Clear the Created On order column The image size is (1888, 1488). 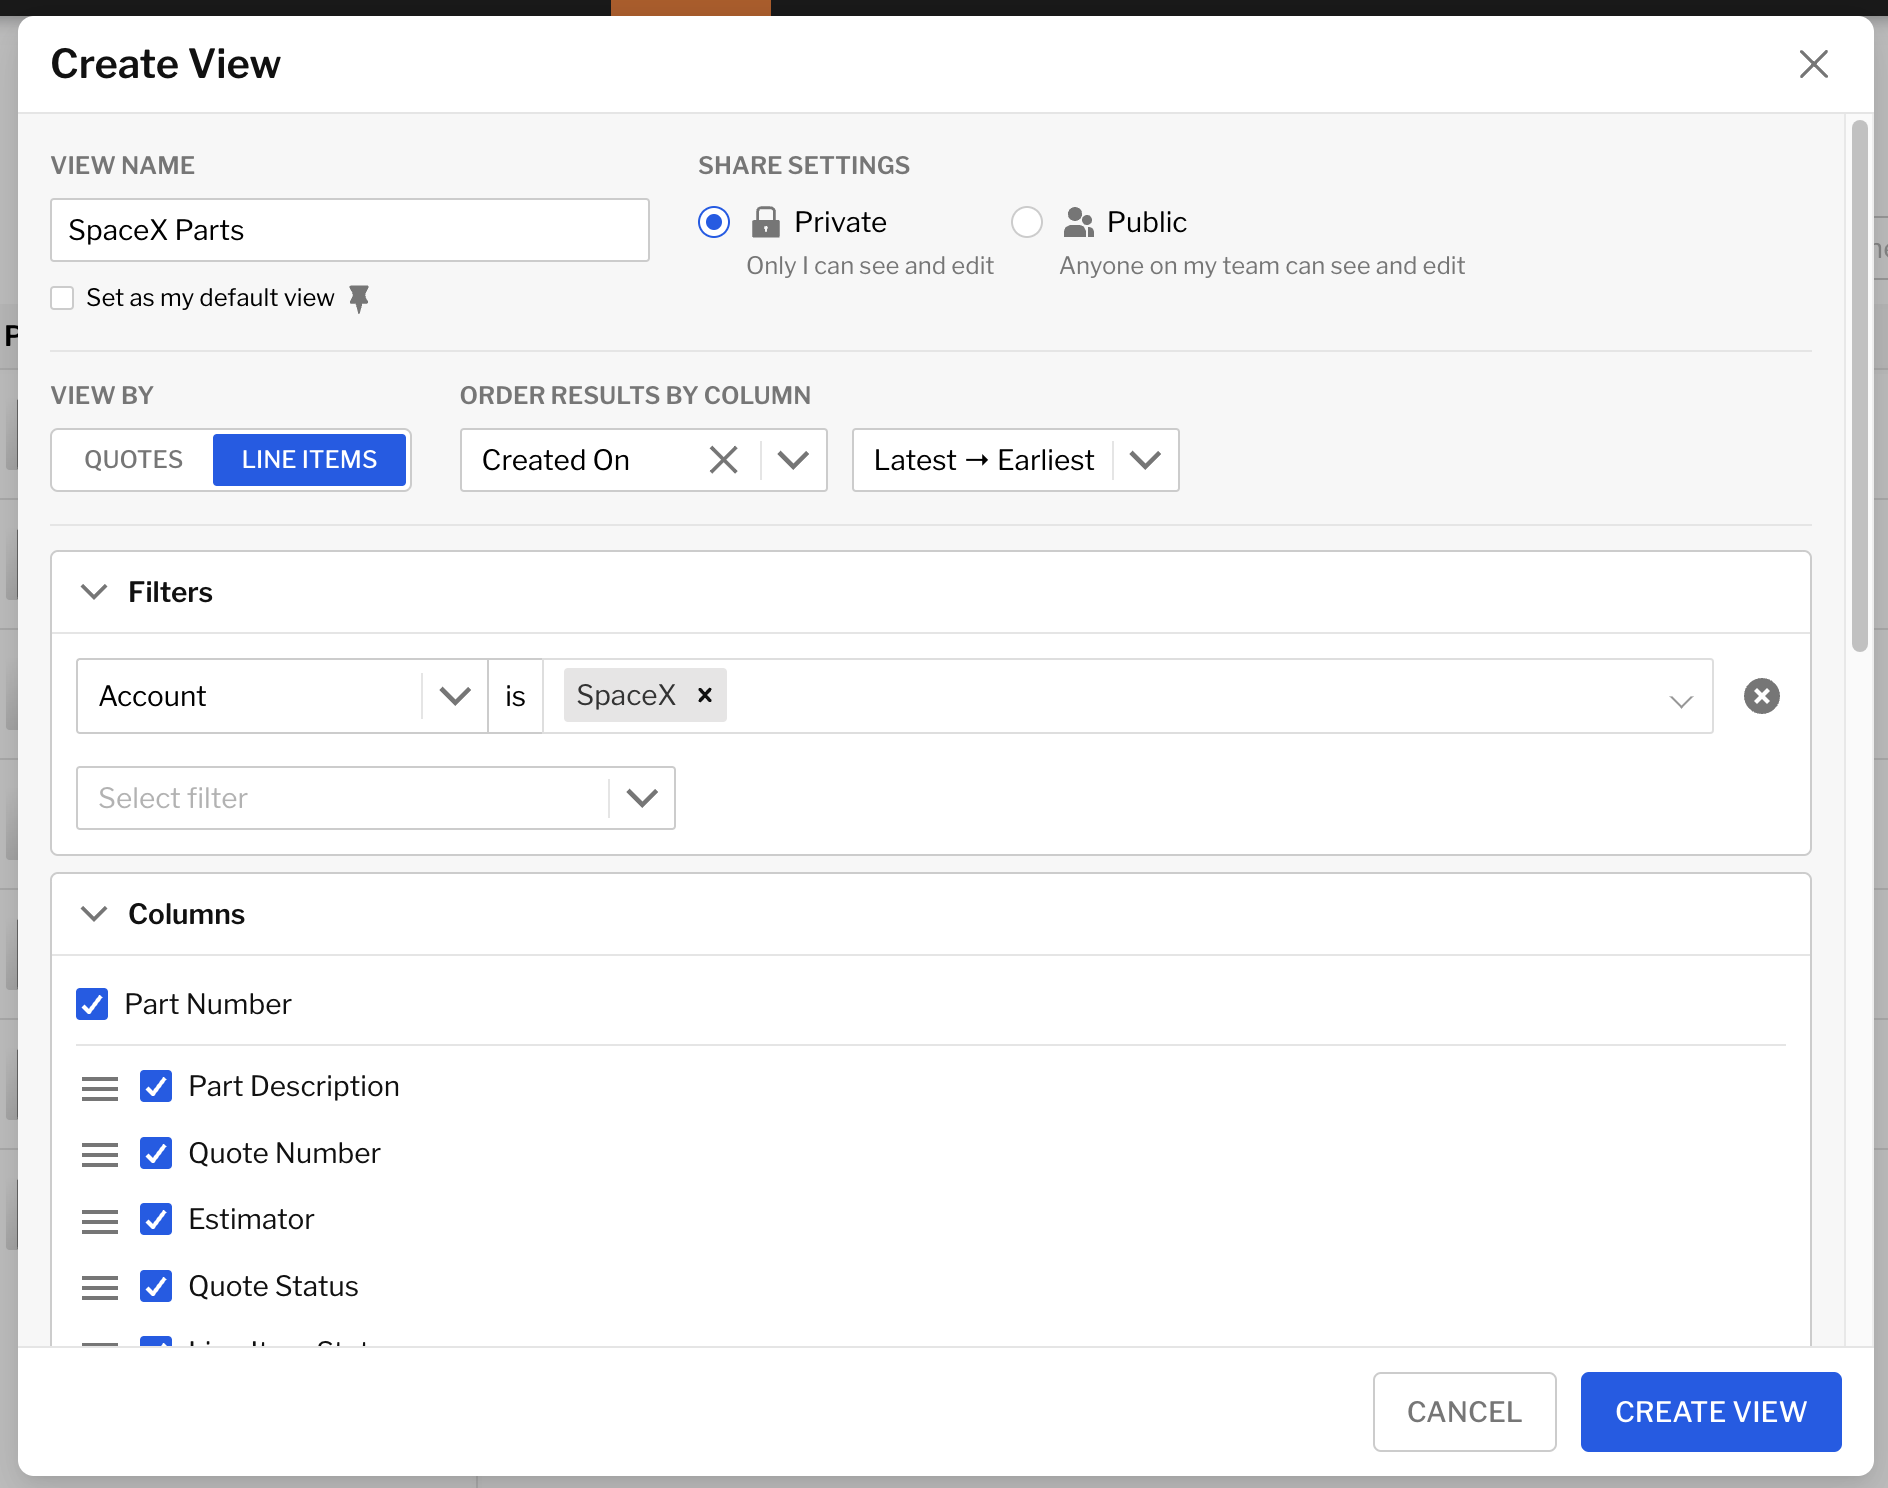point(723,460)
